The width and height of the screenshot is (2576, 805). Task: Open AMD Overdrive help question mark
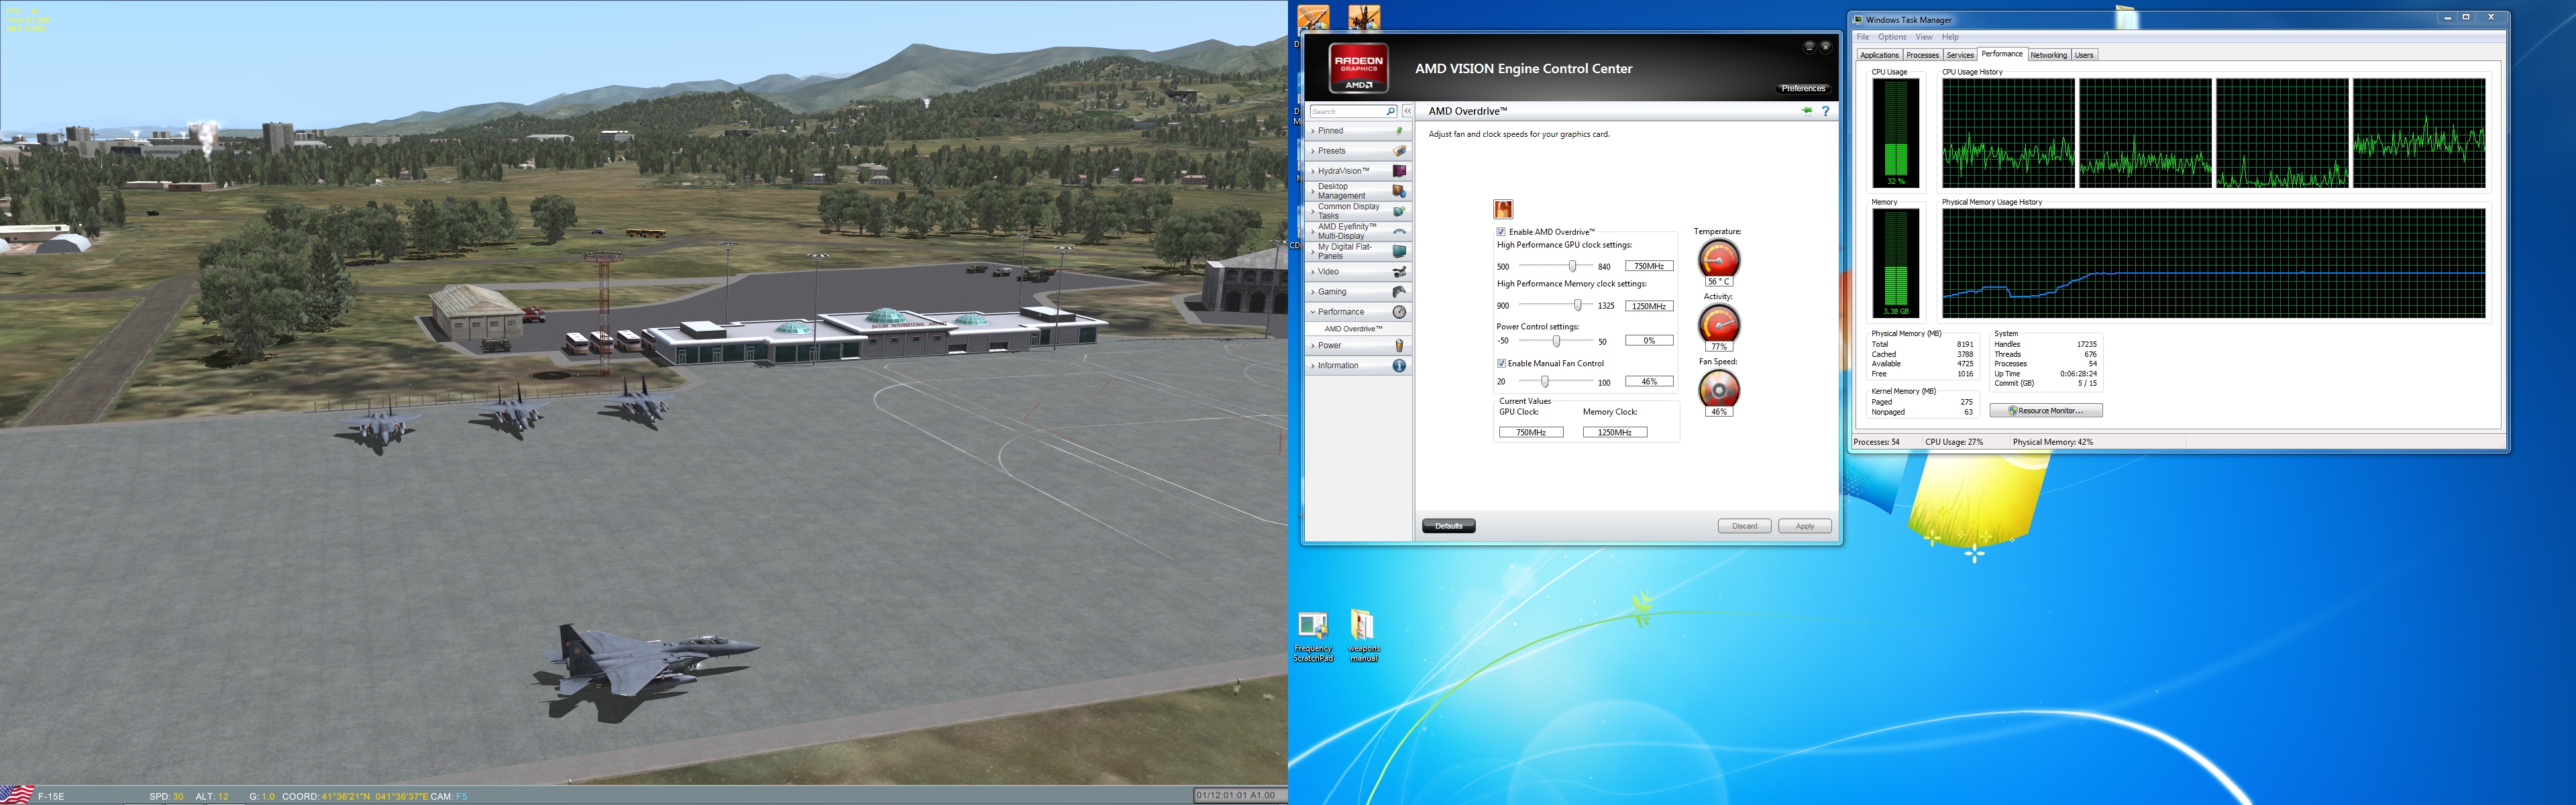point(1825,111)
